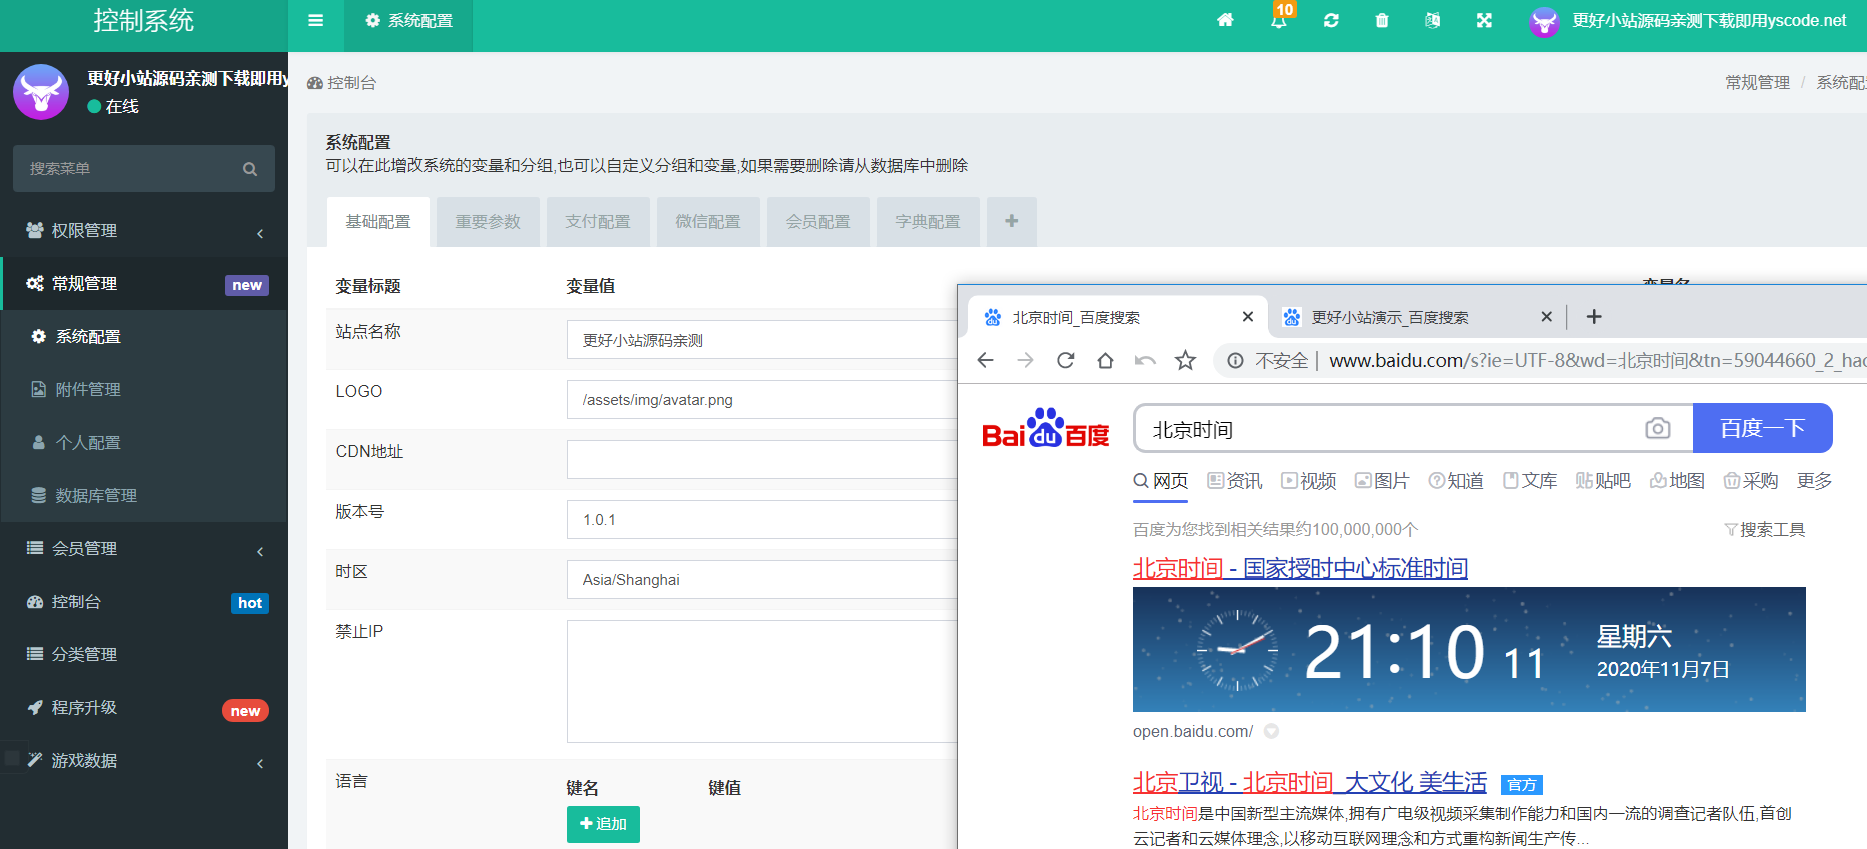The height and width of the screenshot is (849, 1867).
Task: Click the site security info icon
Action: (x=1236, y=361)
